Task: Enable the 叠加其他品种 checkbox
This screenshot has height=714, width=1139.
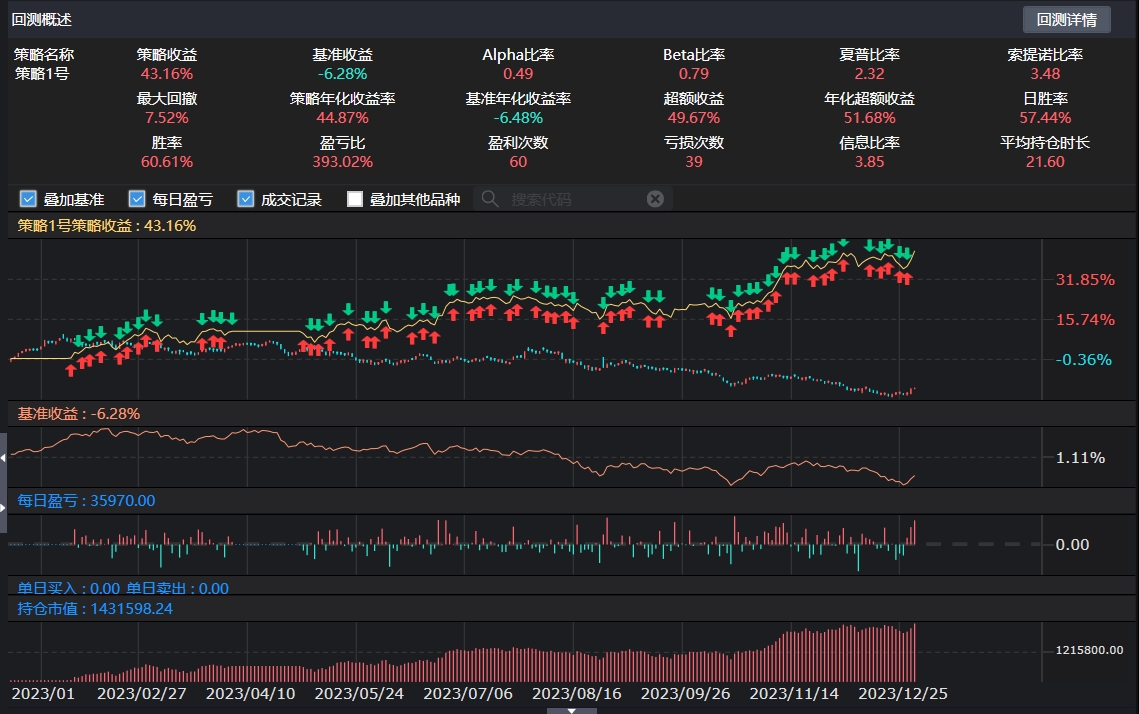Action: coord(355,199)
